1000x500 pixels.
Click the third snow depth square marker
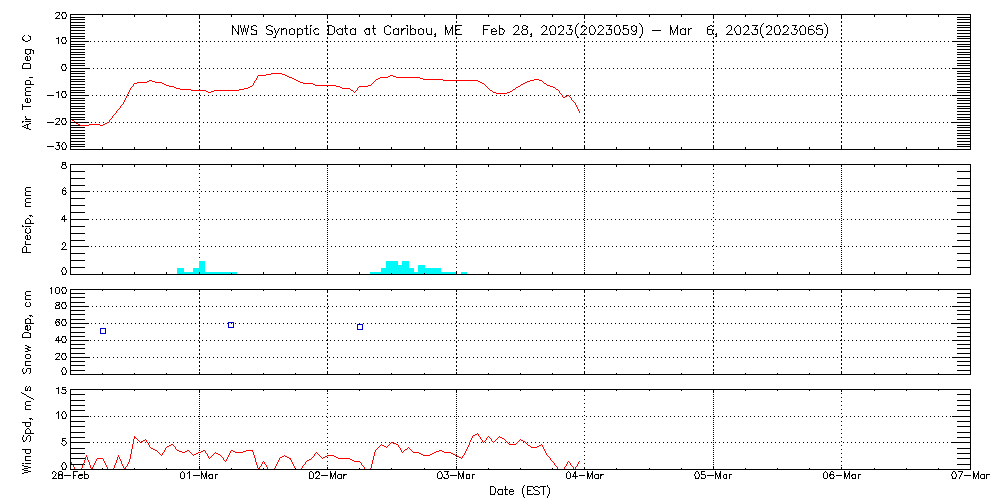(x=360, y=327)
